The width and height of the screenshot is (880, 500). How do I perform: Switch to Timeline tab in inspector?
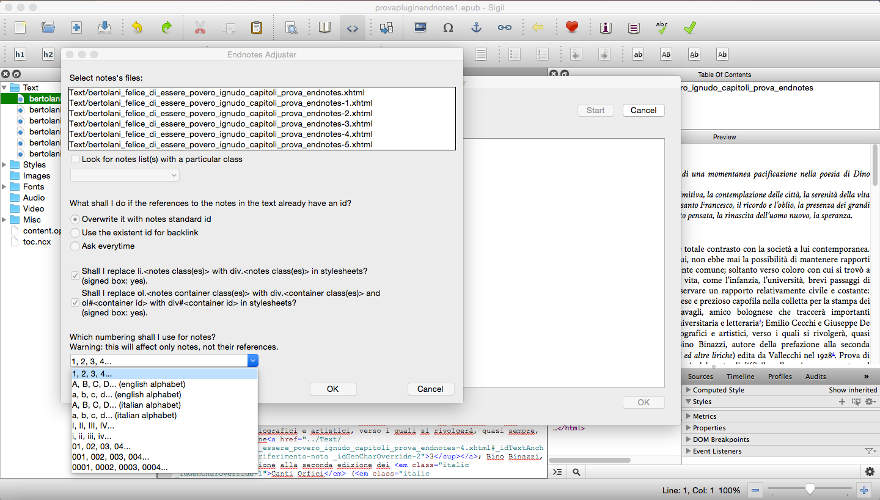[x=740, y=377]
